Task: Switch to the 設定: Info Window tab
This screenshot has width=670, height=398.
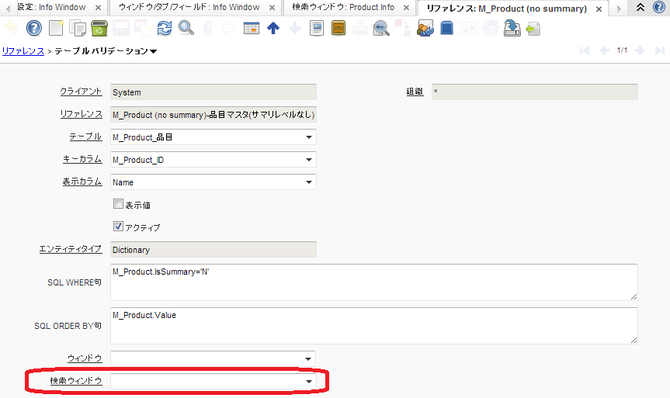Action: point(51,7)
